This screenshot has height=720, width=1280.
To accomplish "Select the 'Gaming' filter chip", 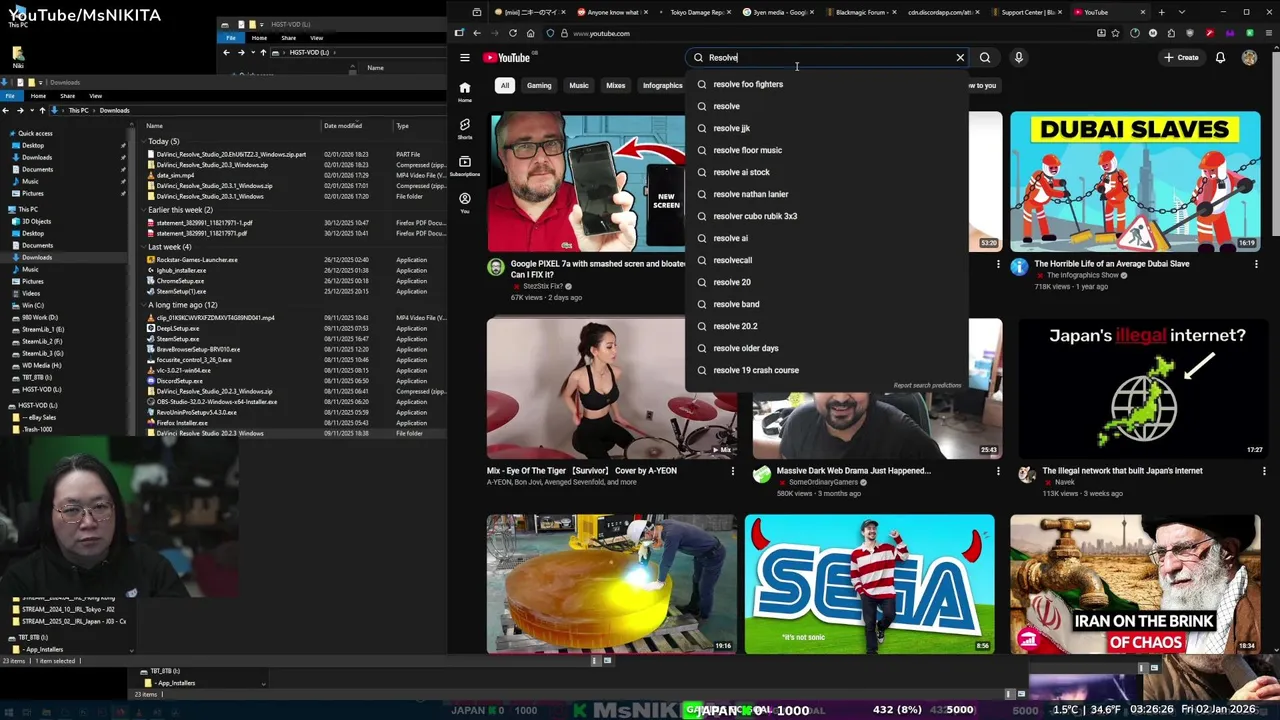I will point(539,86).
